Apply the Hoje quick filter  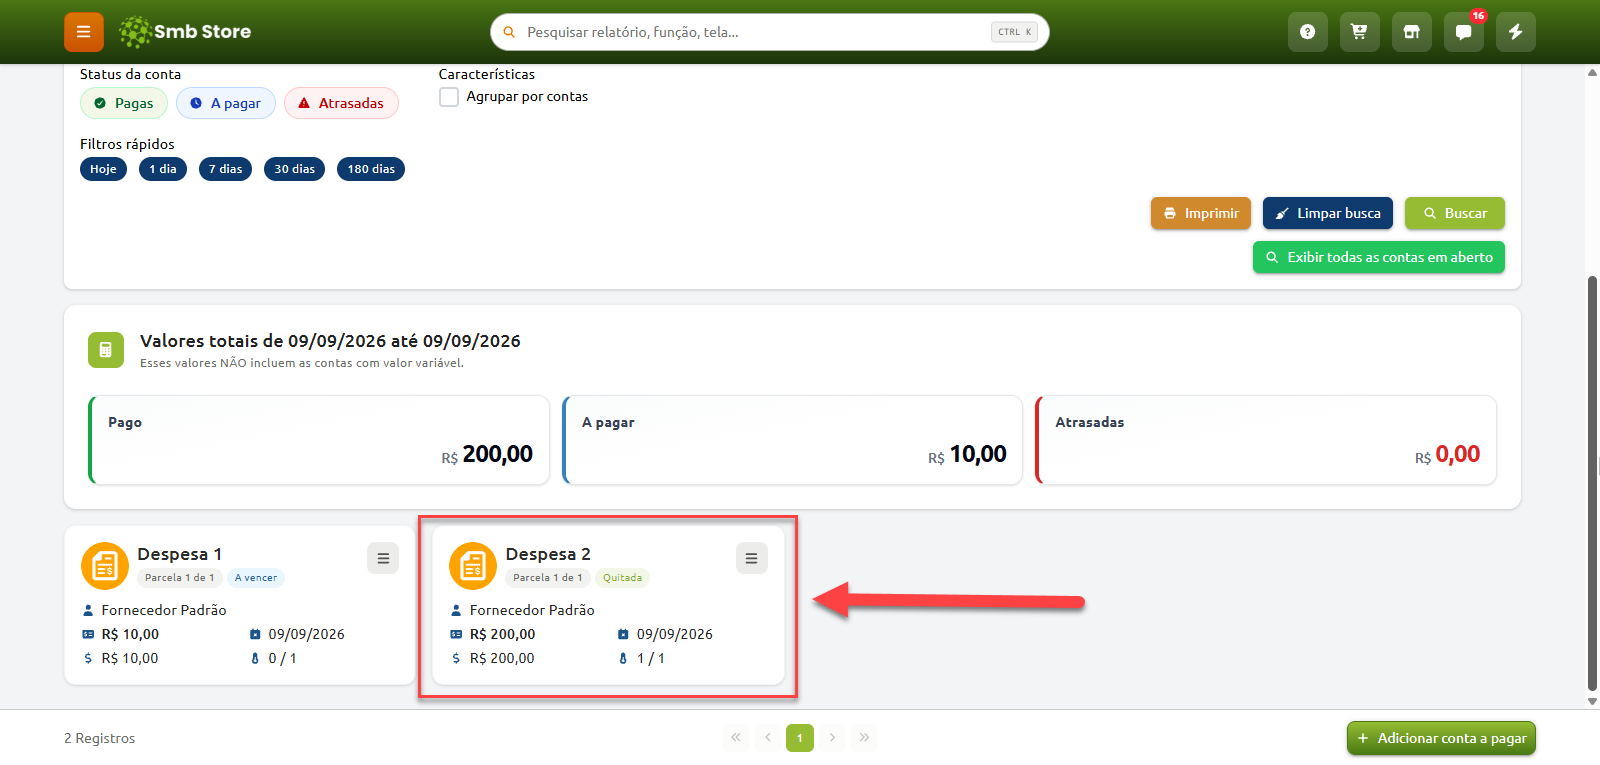103,169
